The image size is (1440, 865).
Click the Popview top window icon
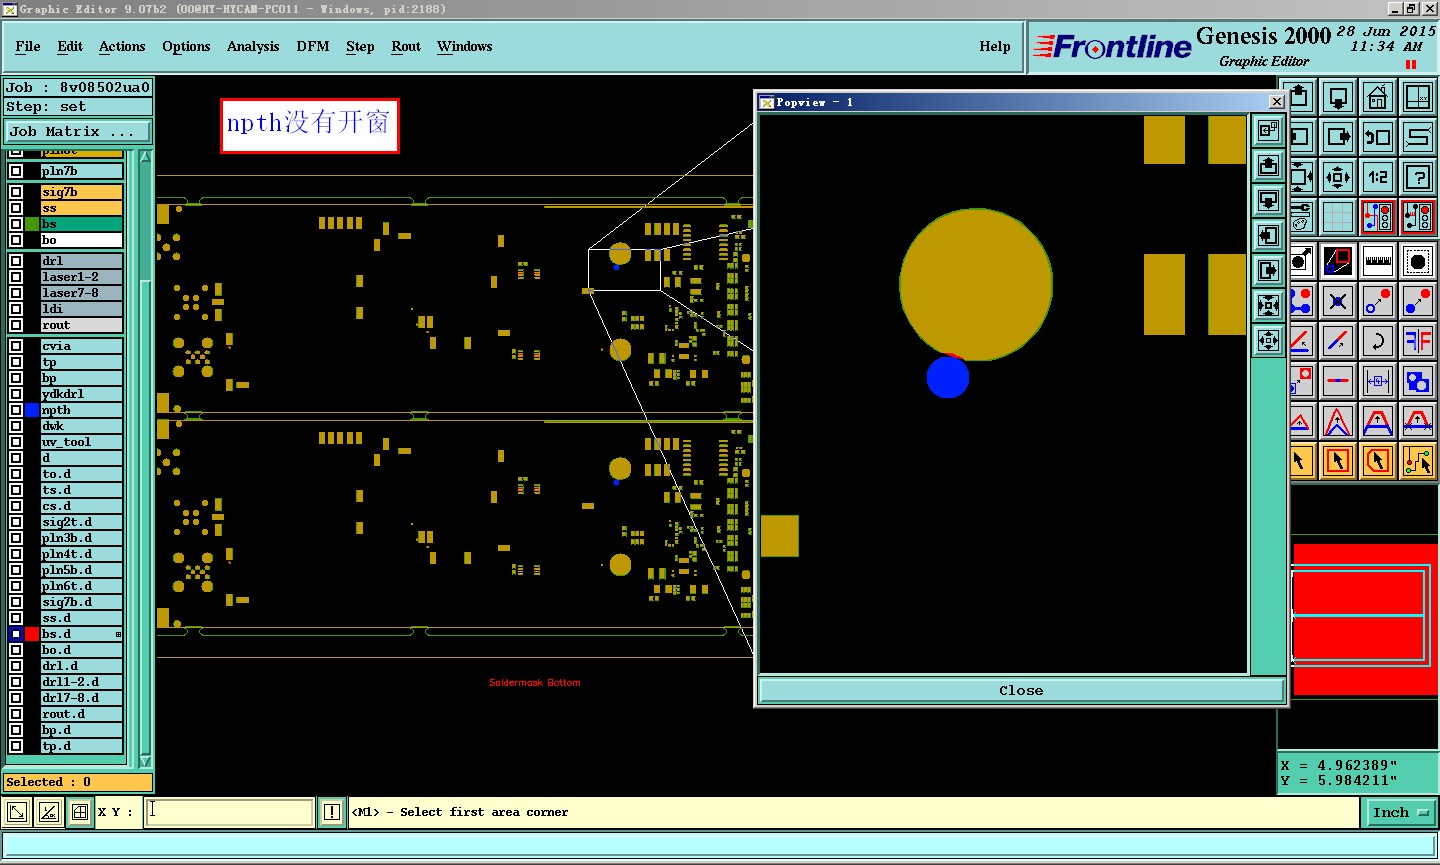pyautogui.click(x=1268, y=130)
